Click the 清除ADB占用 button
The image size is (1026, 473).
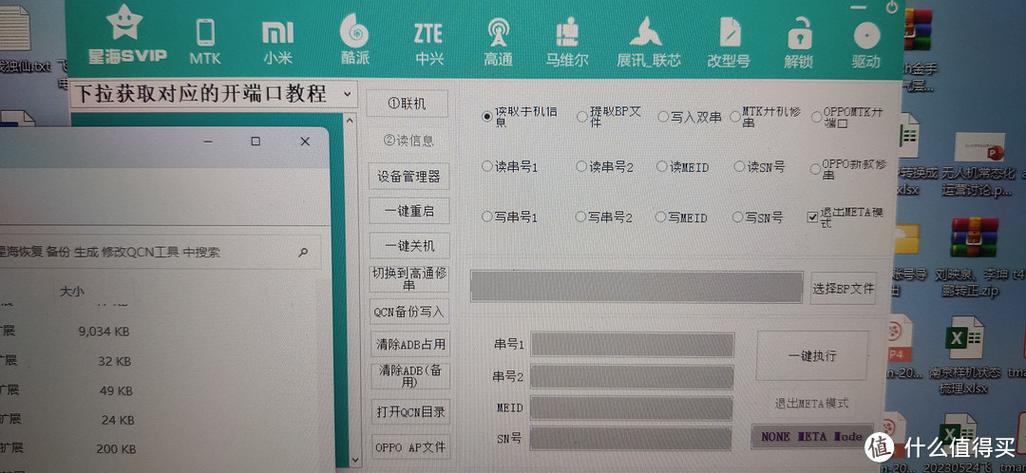[x=410, y=343]
